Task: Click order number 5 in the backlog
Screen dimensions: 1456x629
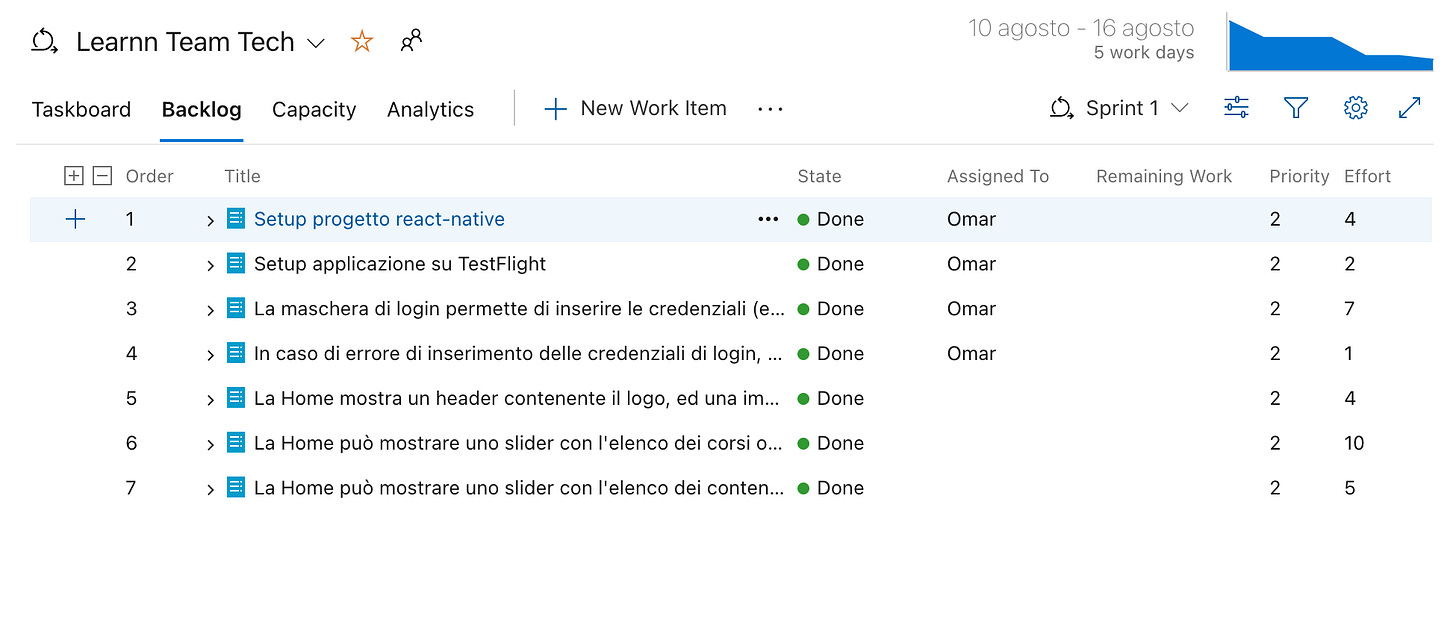Action: point(131,398)
